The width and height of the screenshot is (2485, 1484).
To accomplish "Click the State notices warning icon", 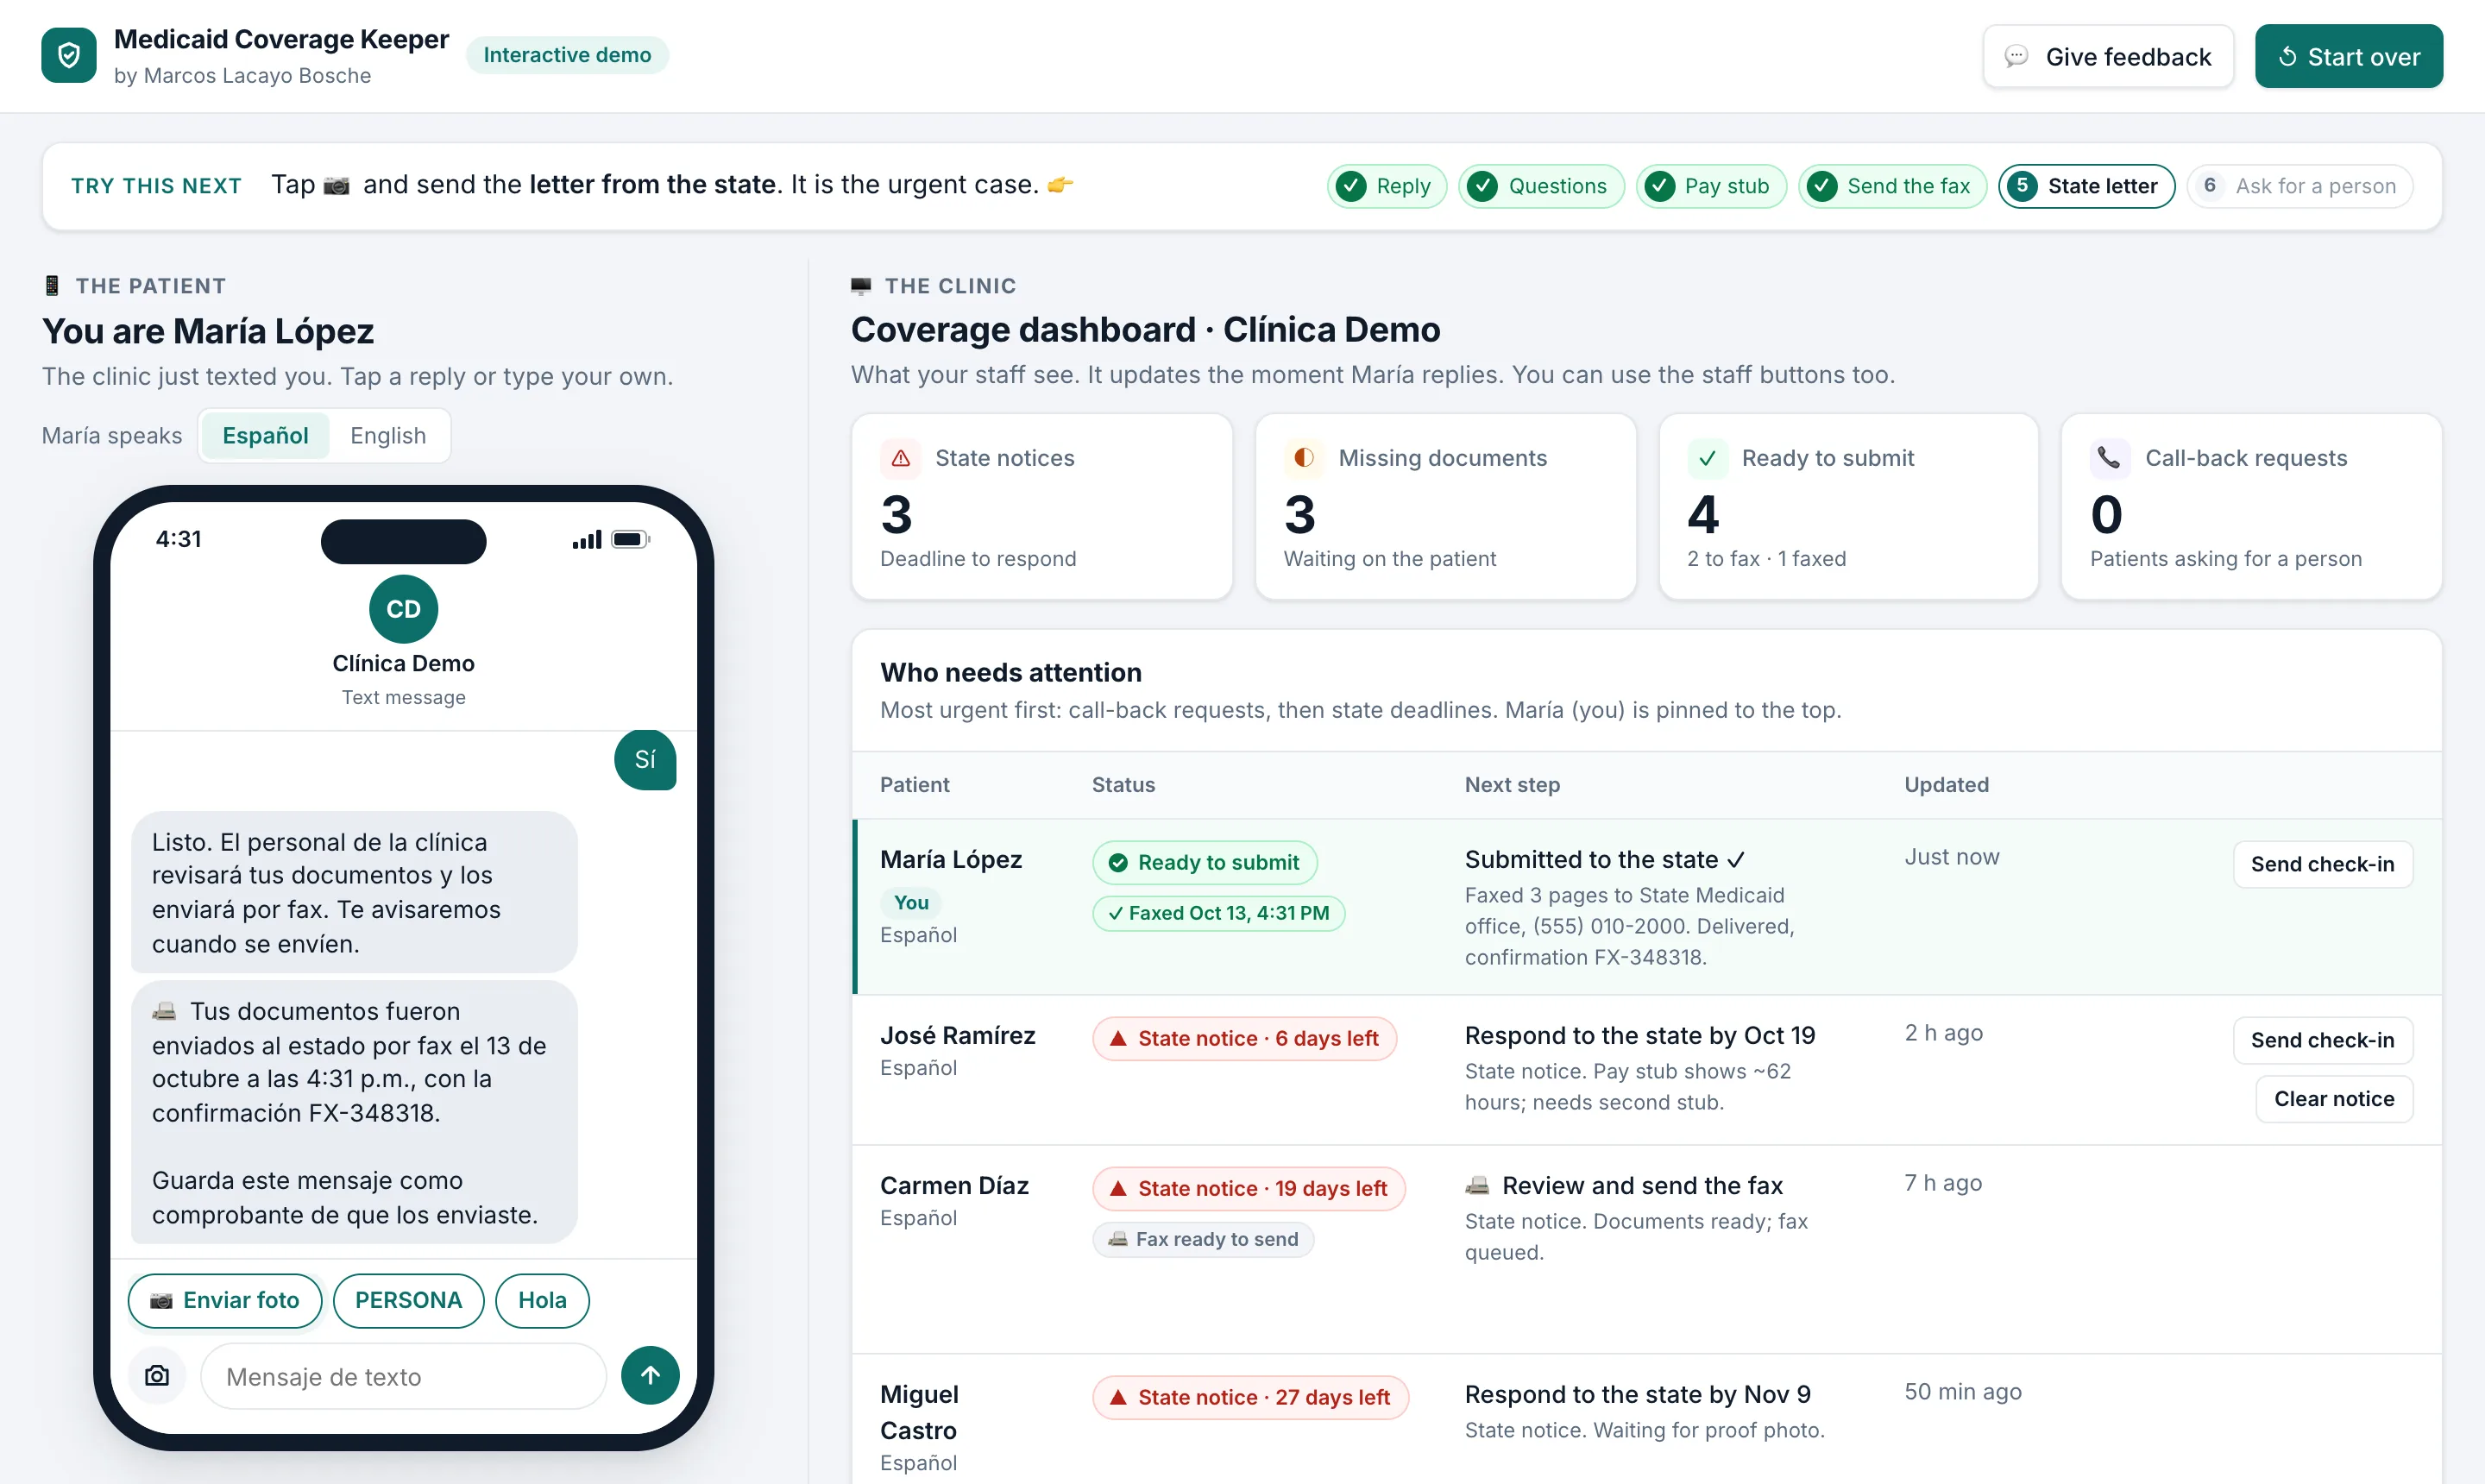I will coord(900,458).
